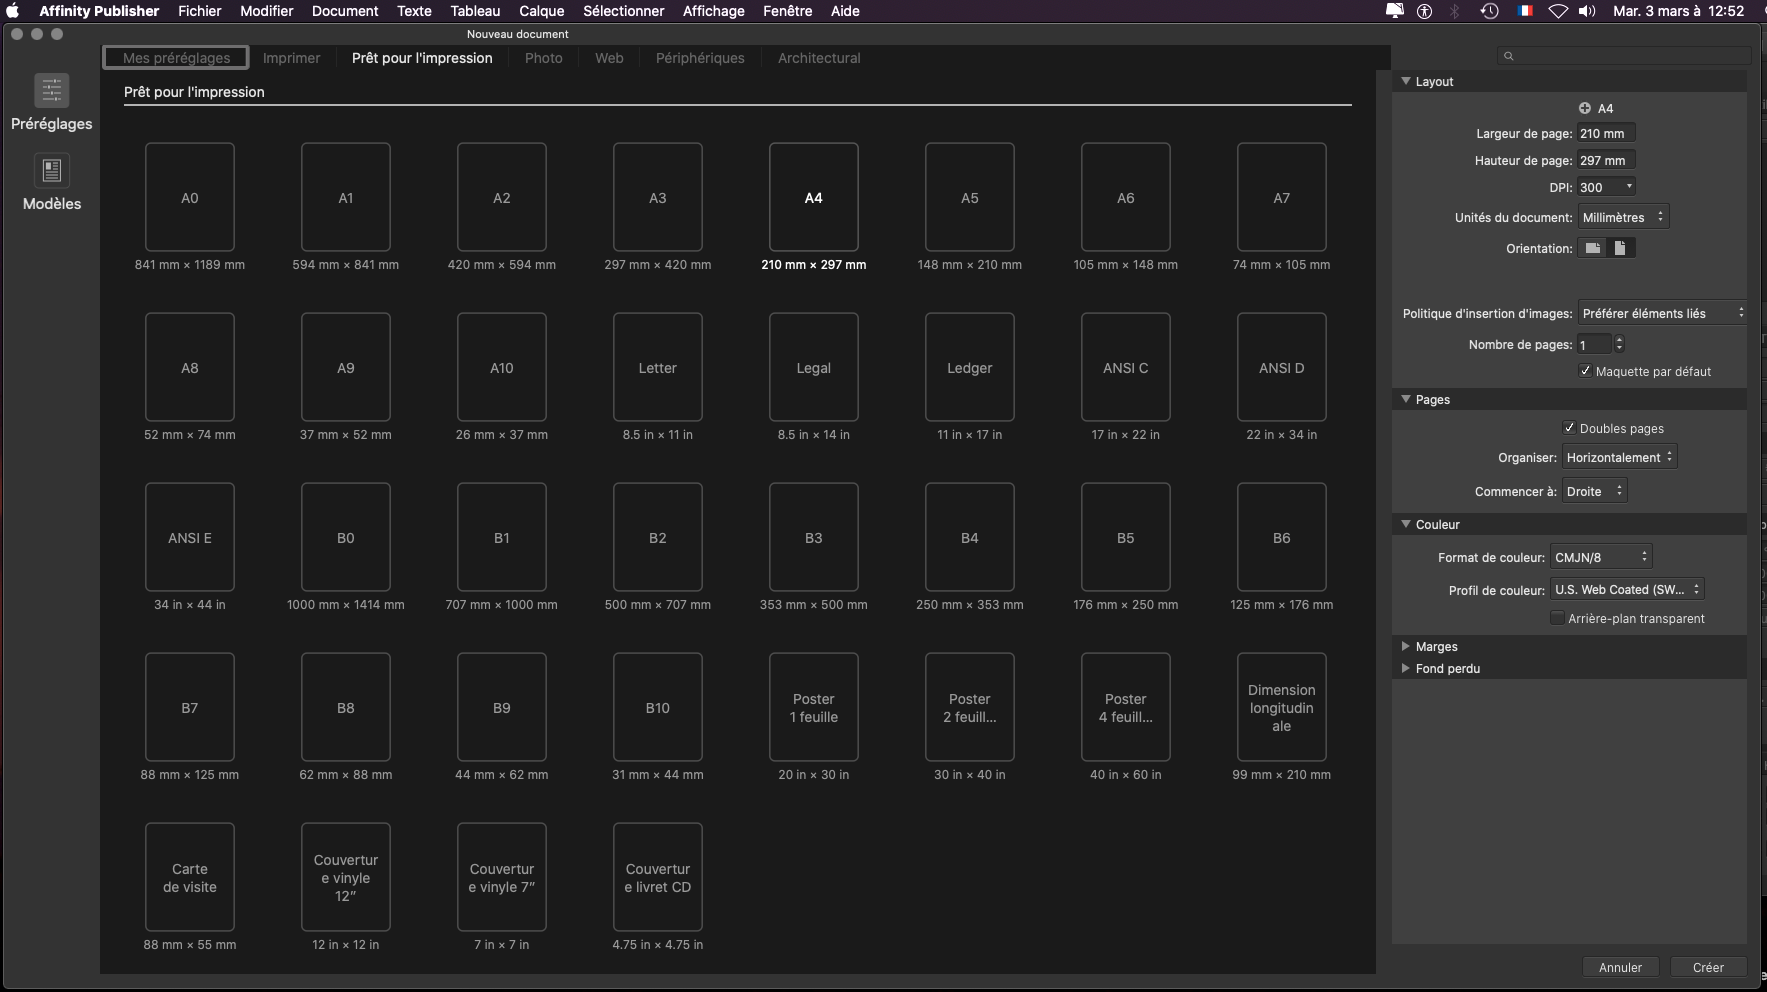The image size is (1767, 992).
Task: Click the search magnifier icon
Action: click(x=1509, y=56)
